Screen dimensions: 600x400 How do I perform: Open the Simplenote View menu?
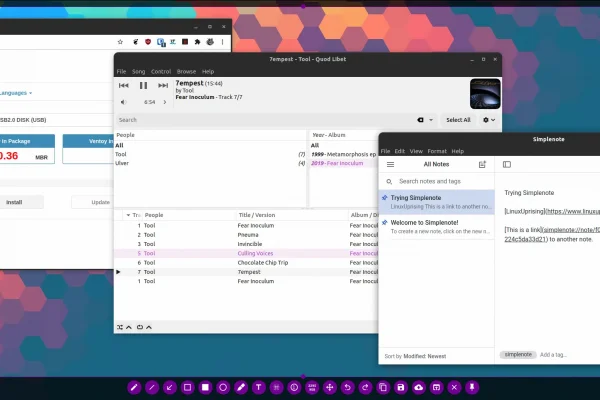click(x=416, y=151)
